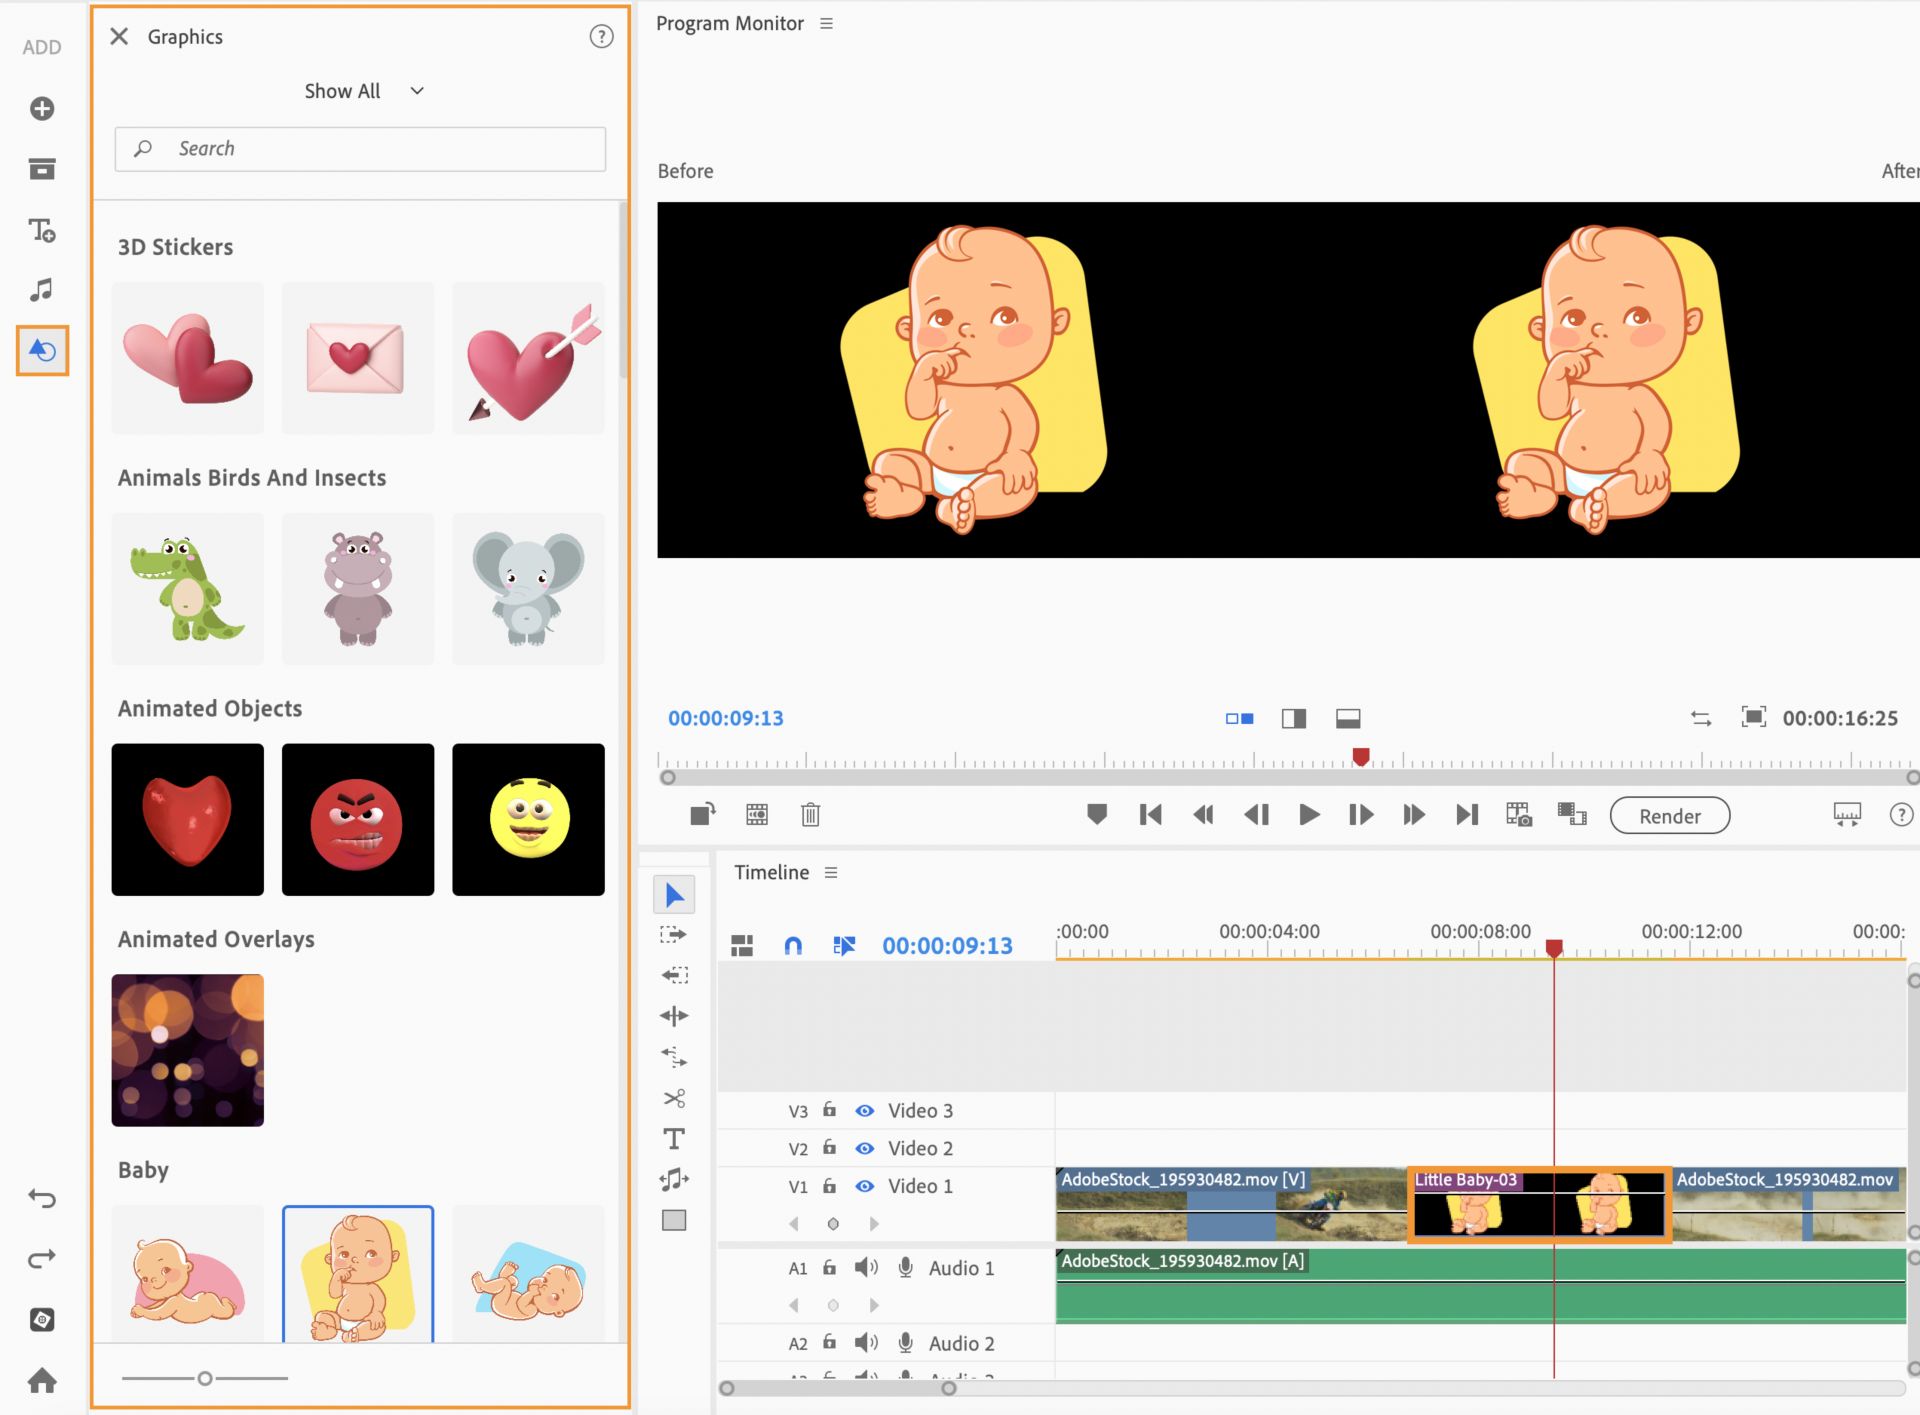This screenshot has width=1920, height=1415.
Task: Click the Search graphics field
Action: click(360, 148)
